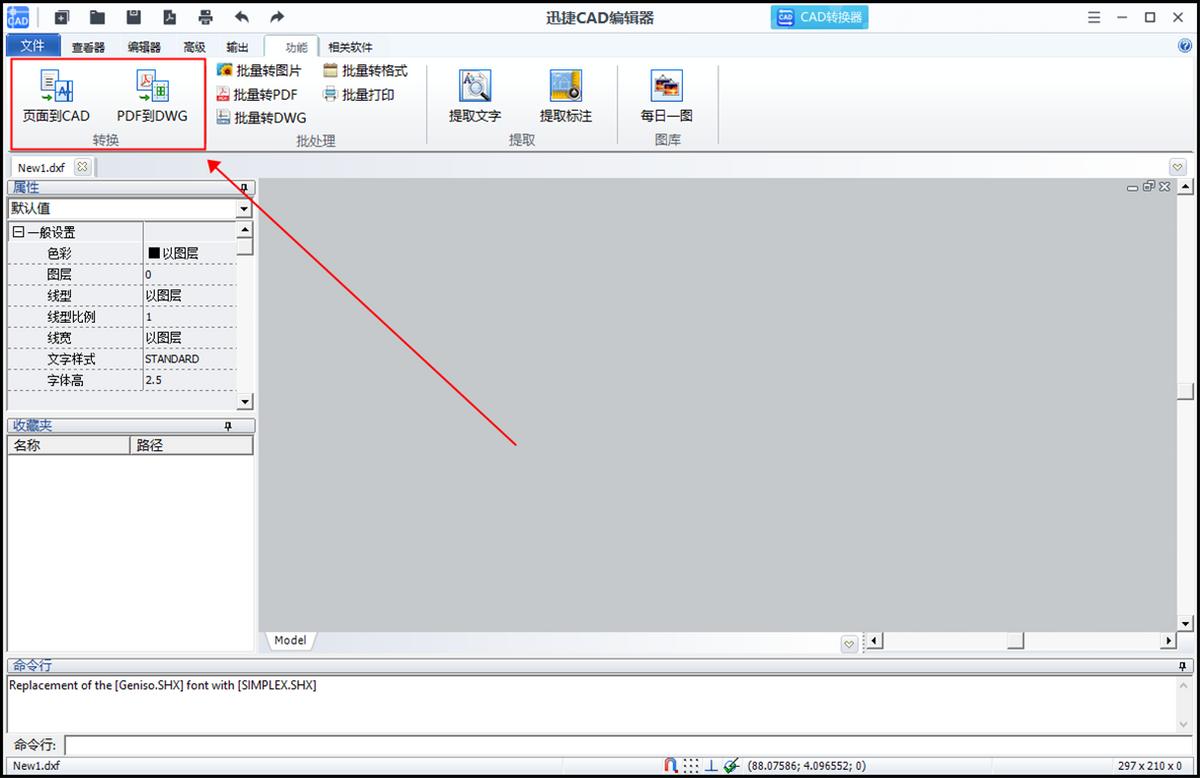Click the Print icon in quick toolbar

point(205,17)
